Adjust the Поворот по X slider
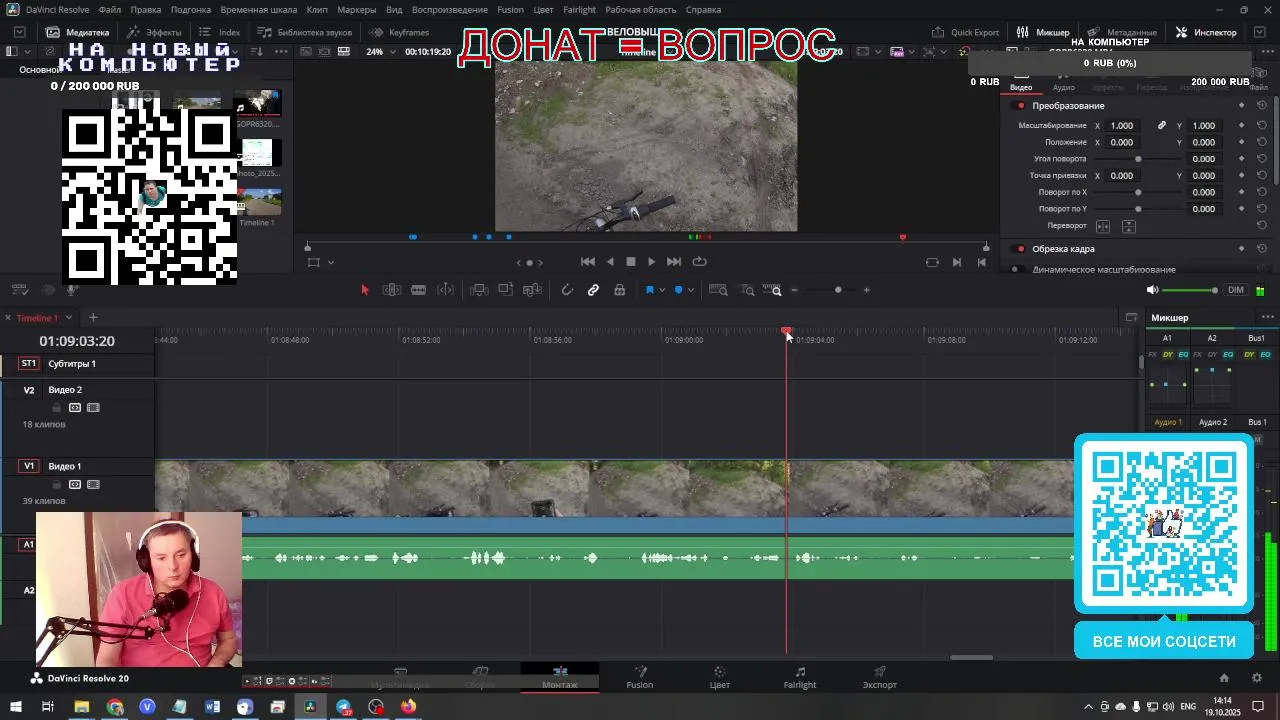Viewport: 1280px width, 720px height. tap(1138, 192)
